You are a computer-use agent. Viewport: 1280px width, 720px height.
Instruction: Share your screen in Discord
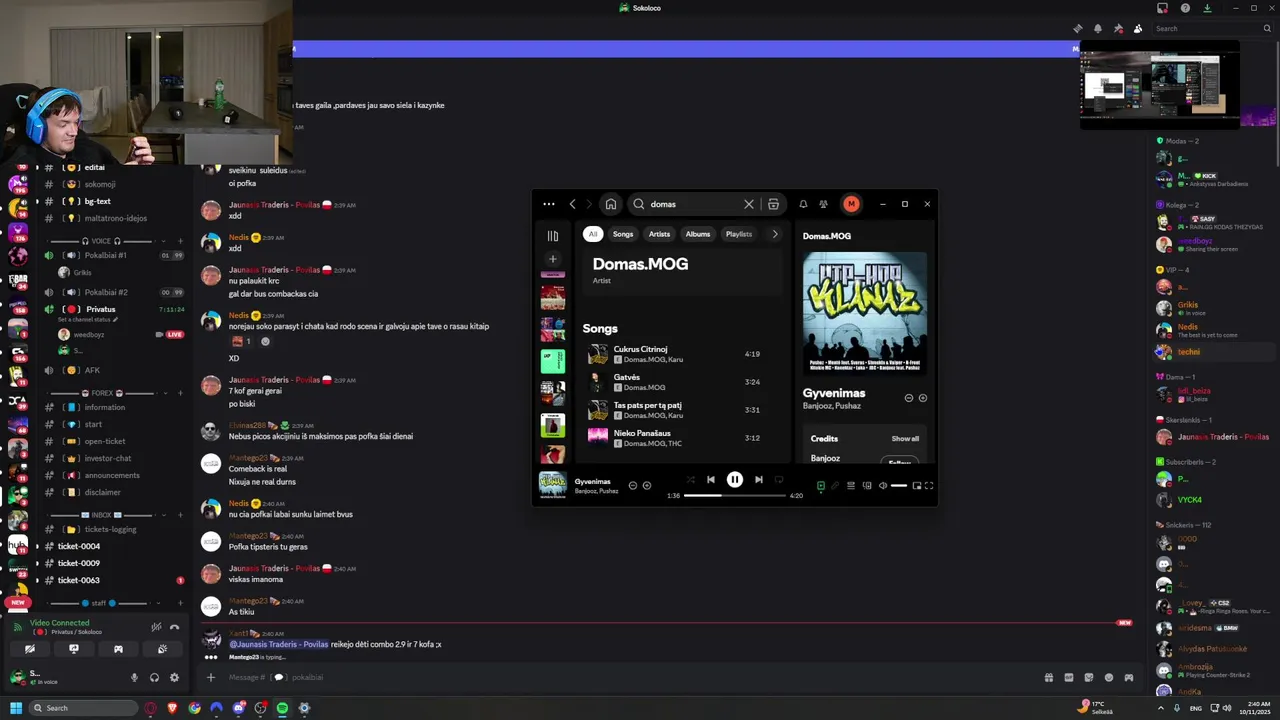[x=73, y=649]
